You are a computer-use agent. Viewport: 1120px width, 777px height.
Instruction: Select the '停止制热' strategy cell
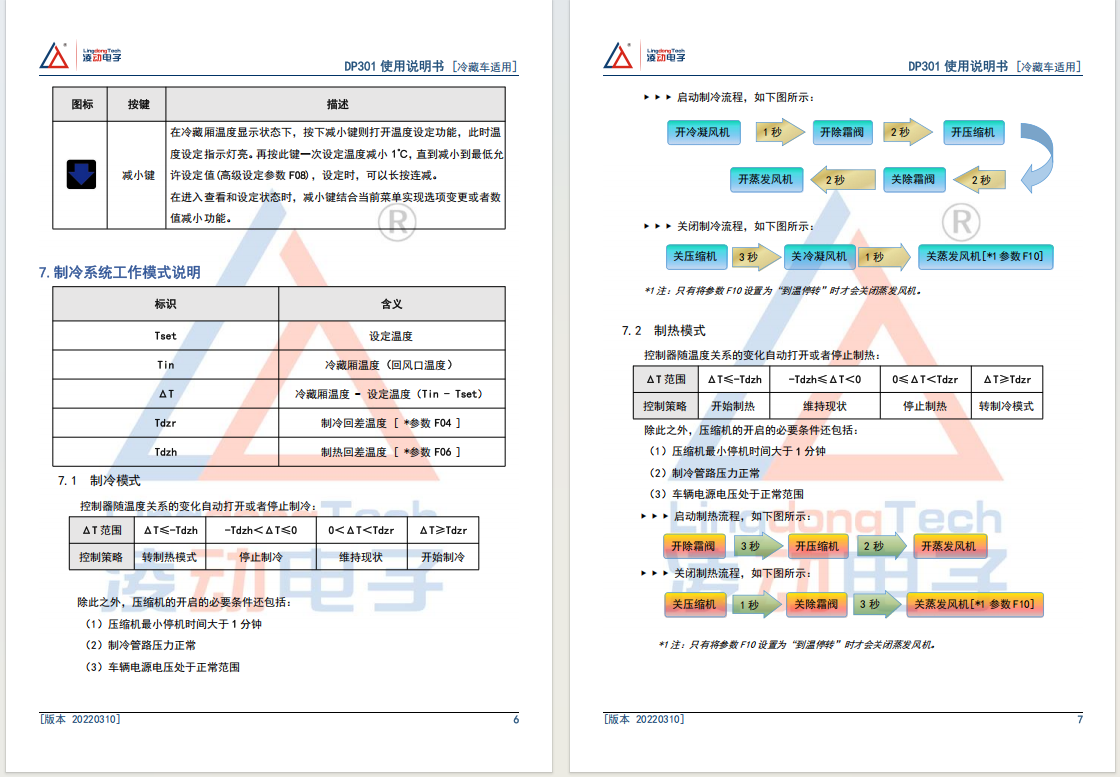tap(925, 406)
